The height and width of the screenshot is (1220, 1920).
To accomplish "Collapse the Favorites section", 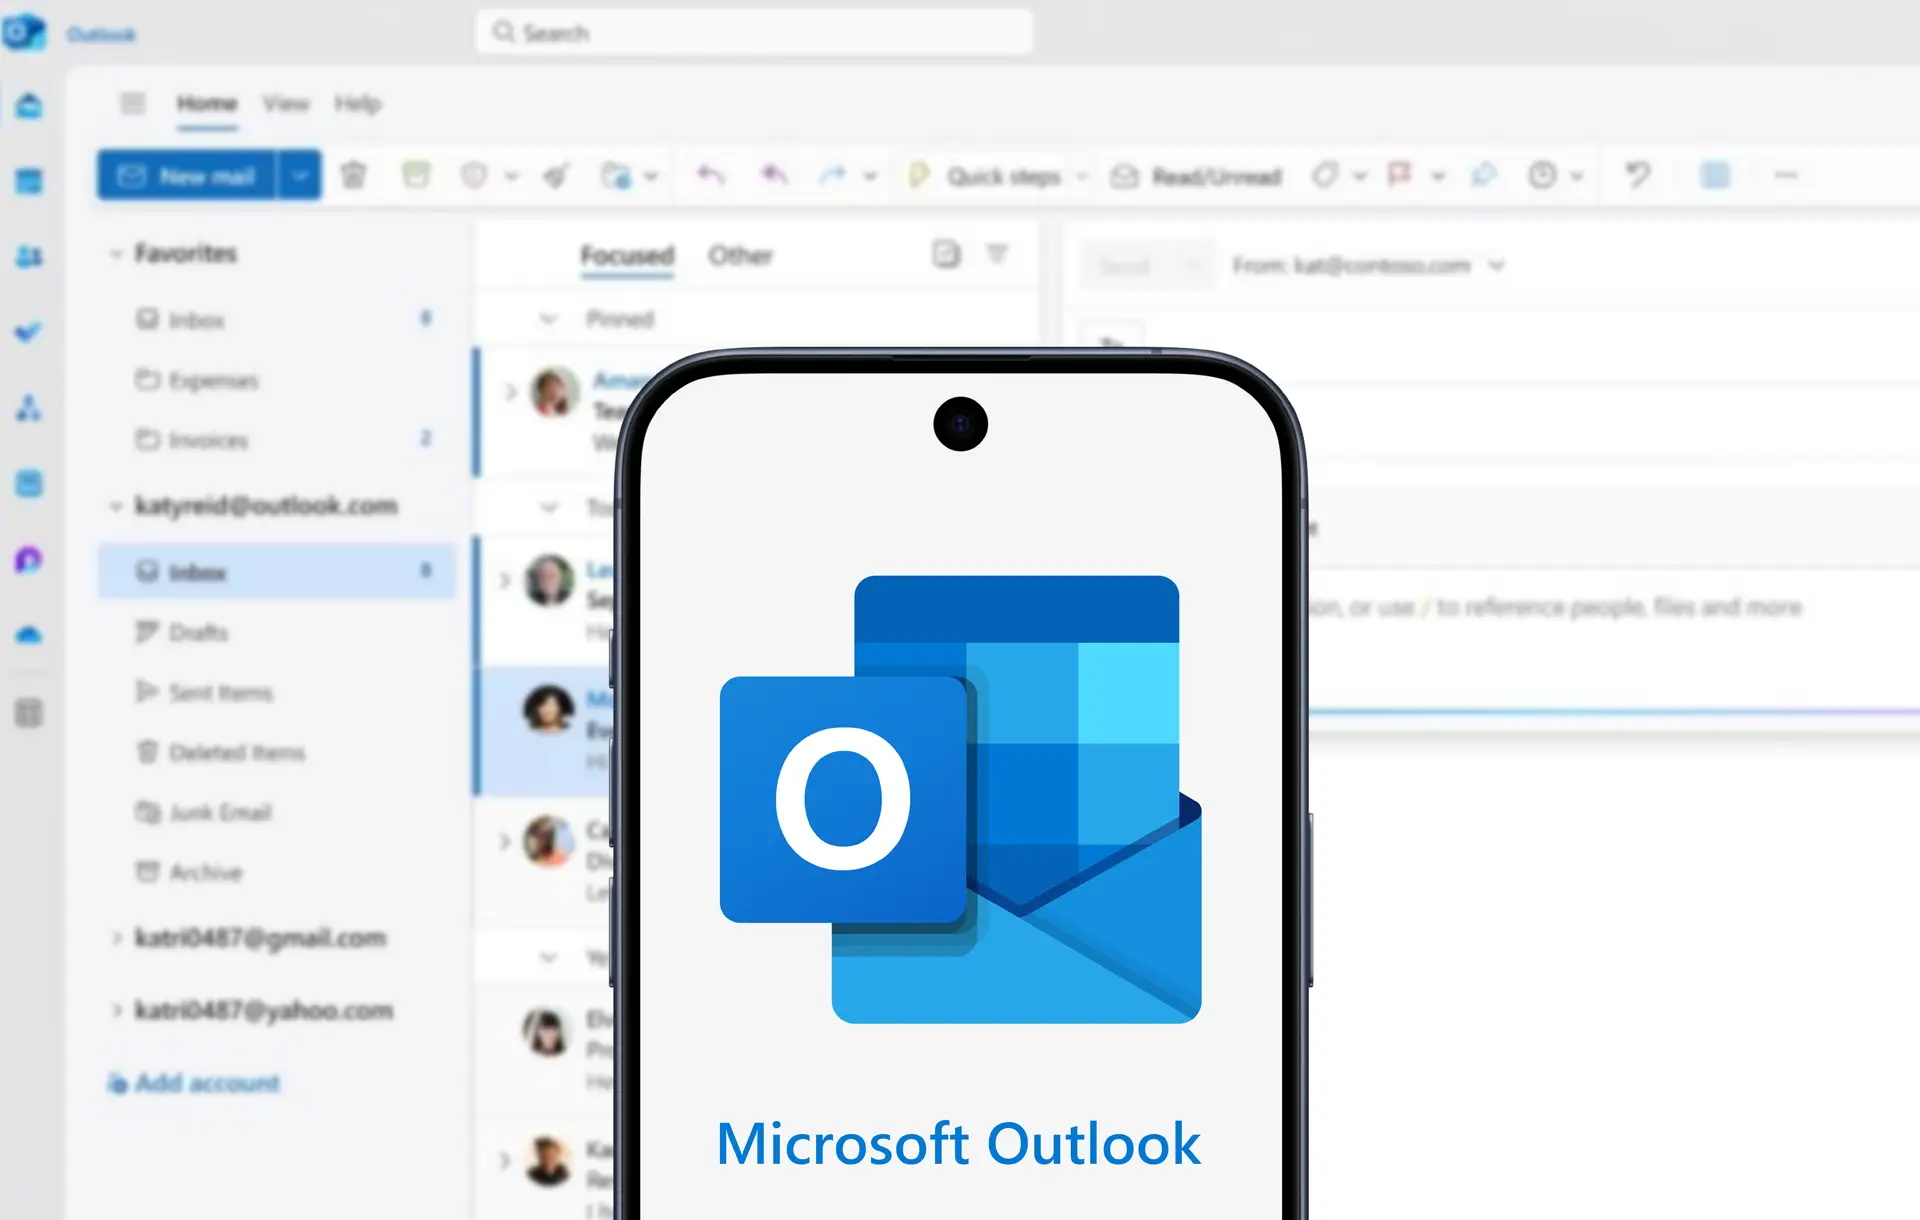I will coord(115,254).
